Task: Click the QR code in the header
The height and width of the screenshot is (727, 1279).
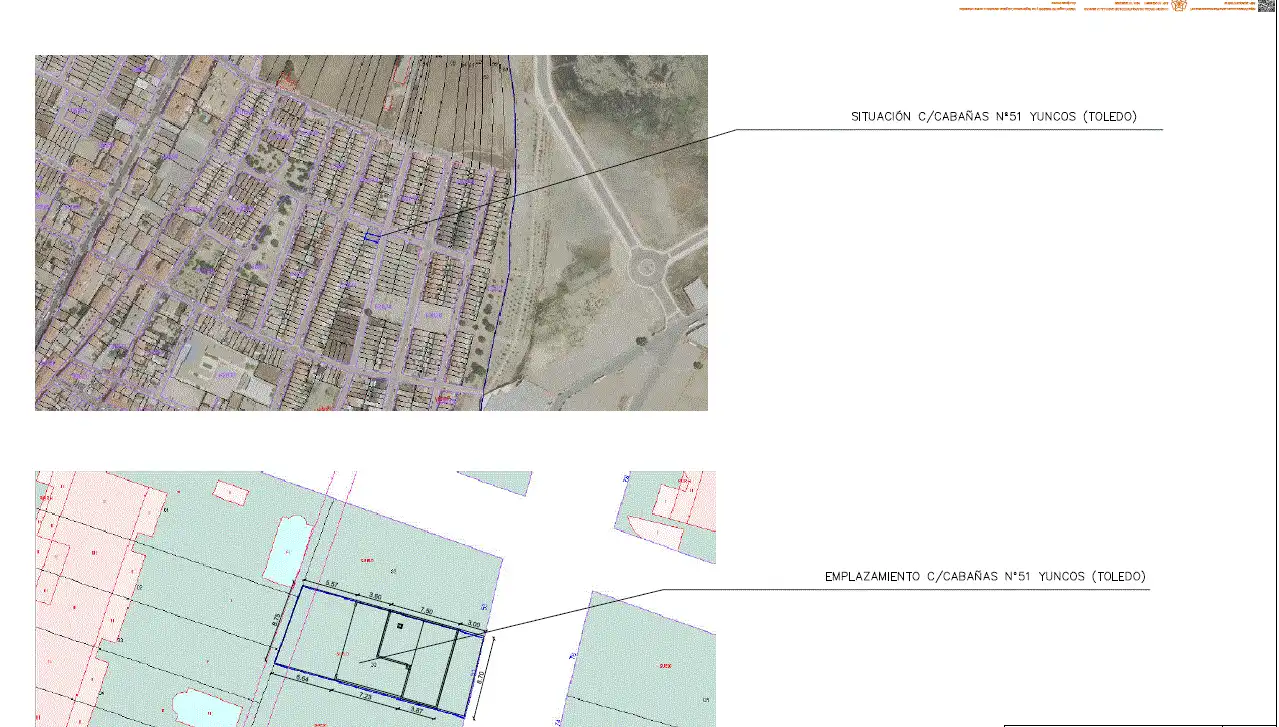Action: [1267, 5]
